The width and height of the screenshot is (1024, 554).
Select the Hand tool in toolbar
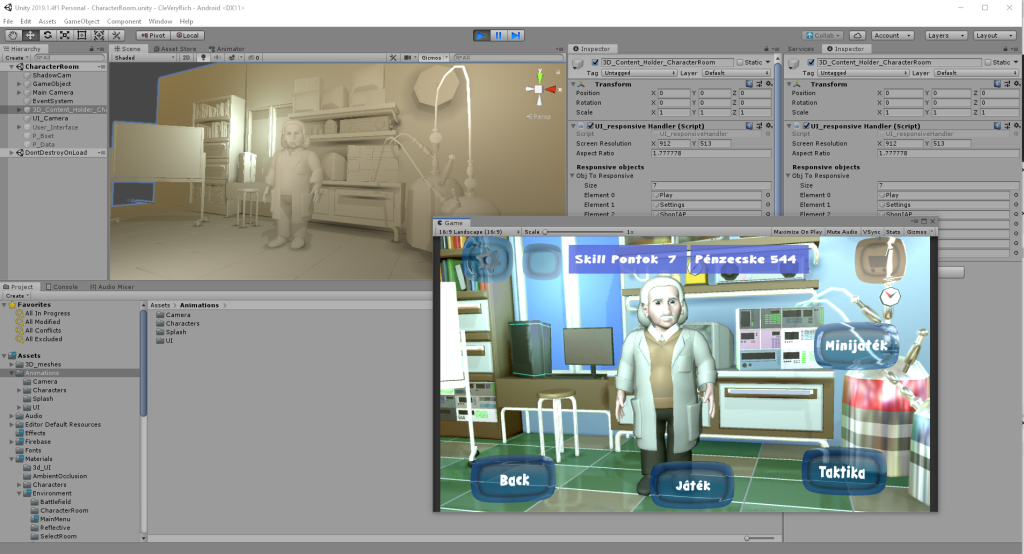coord(13,35)
